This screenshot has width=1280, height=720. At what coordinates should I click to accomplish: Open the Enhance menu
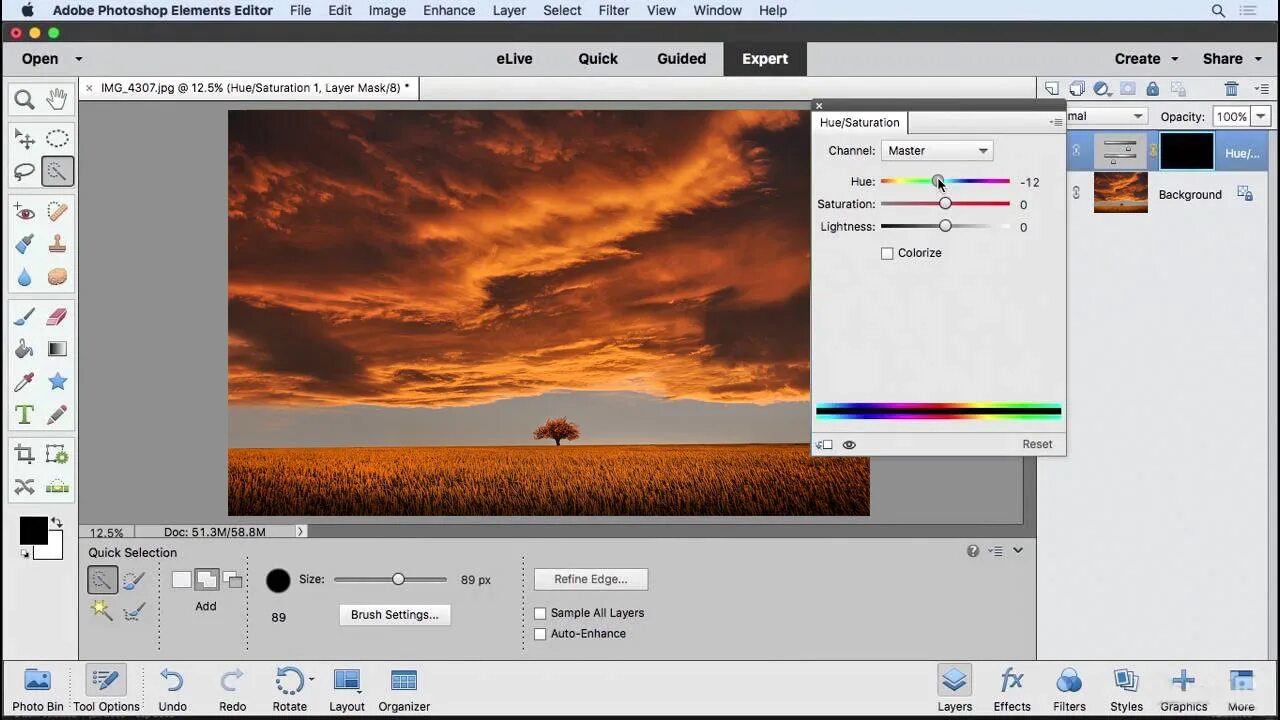pyautogui.click(x=449, y=10)
